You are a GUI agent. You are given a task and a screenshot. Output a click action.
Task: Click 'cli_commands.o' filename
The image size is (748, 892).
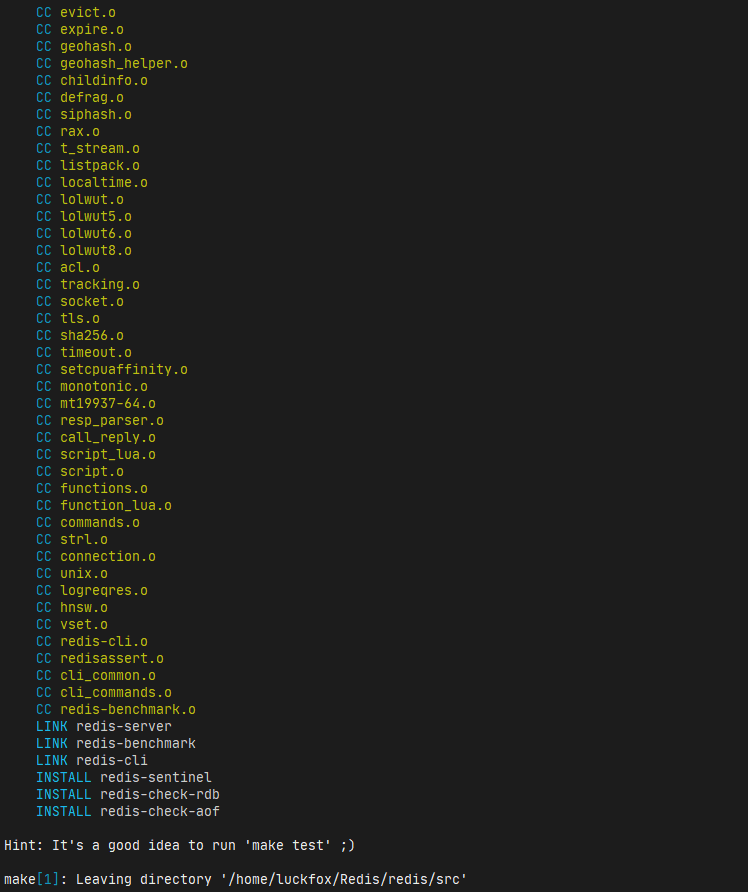tap(115, 693)
